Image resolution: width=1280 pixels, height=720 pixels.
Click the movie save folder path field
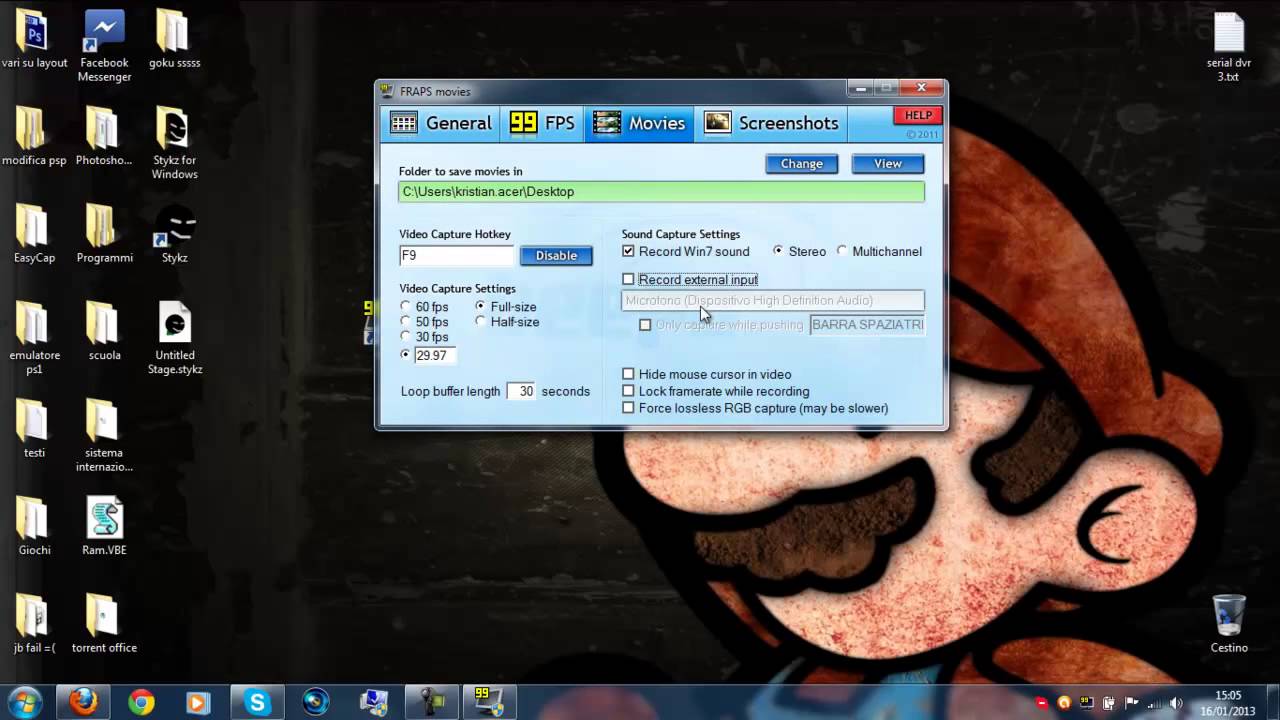click(661, 192)
